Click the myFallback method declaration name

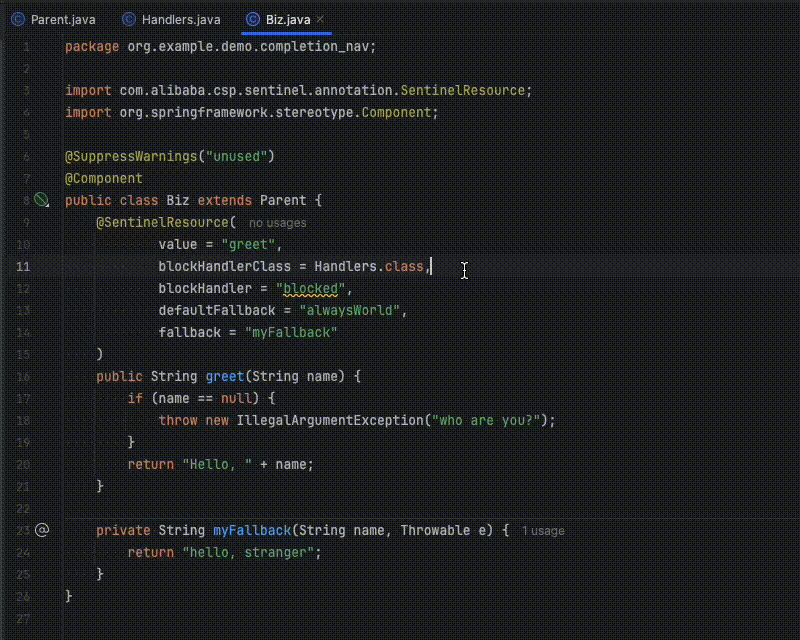pos(252,530)
